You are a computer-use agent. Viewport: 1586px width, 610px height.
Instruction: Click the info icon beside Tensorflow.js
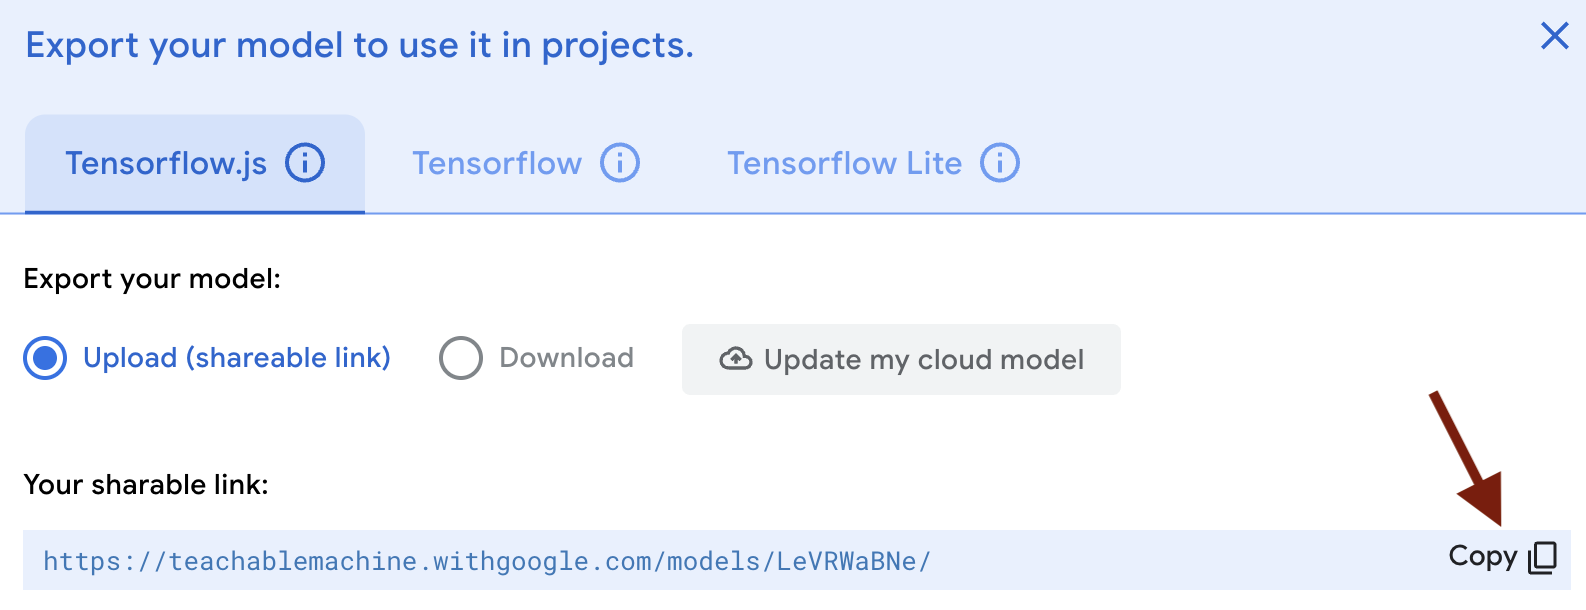[x=305, y=162]
